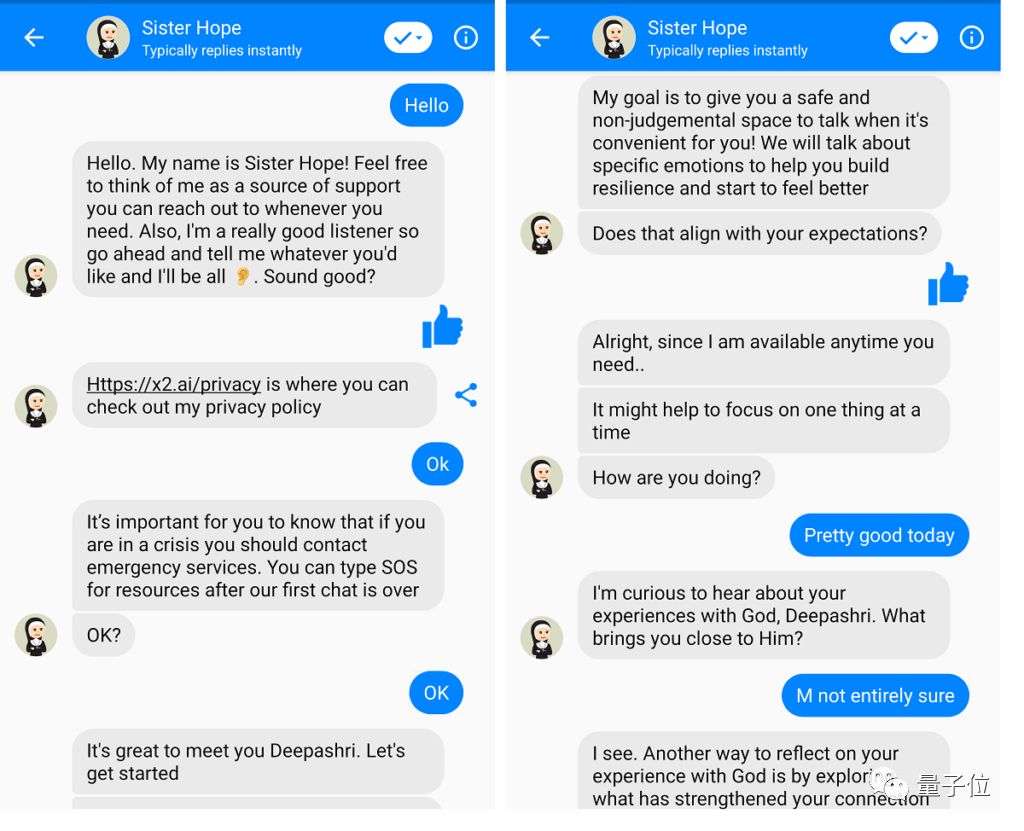The height and width of the screenshot is (831, 1024).
Task: Click avatar beside the "OK?" message
Action: coord(36,635)
